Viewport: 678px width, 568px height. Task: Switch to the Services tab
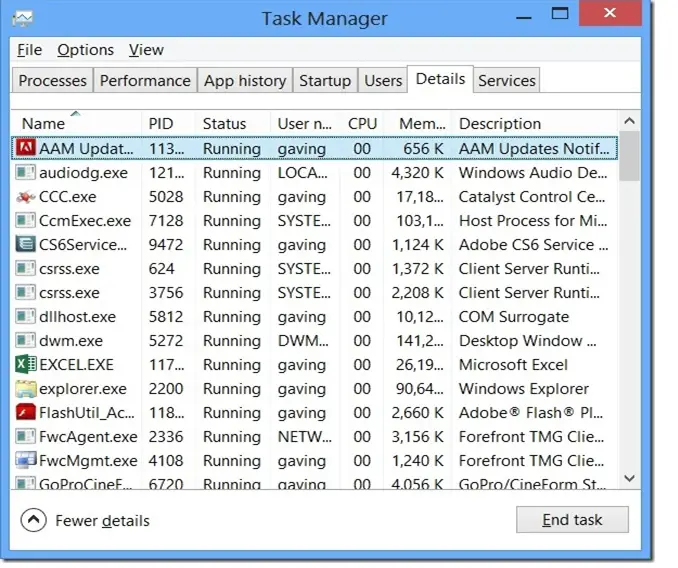click(x=507, y=81)
